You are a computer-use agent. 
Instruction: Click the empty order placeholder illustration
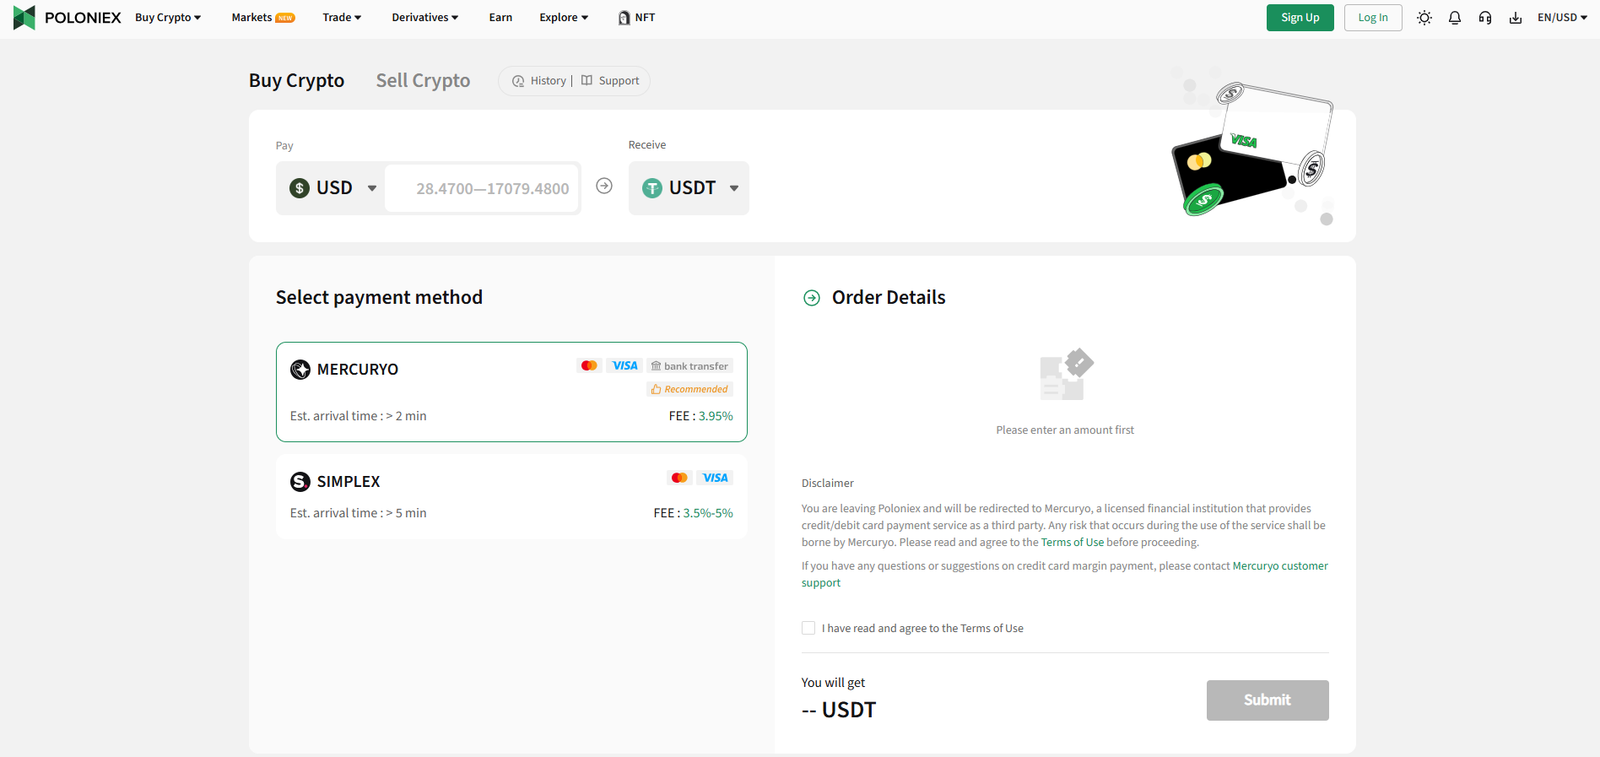click(1066, 374)
